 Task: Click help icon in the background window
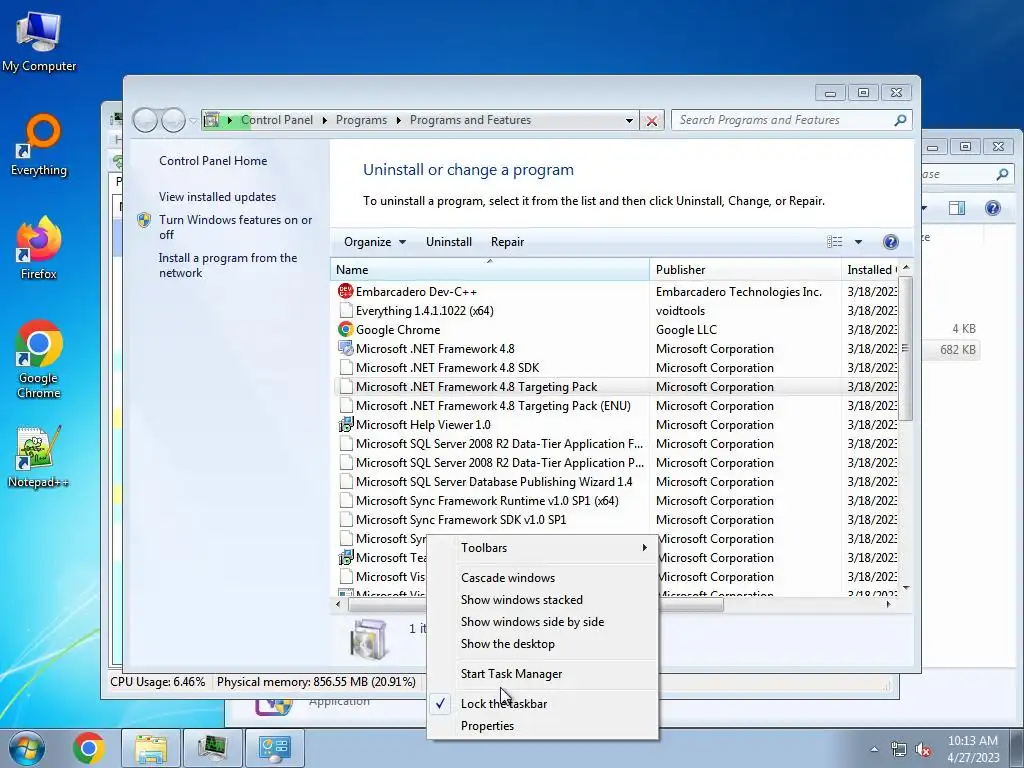(993, 208)
